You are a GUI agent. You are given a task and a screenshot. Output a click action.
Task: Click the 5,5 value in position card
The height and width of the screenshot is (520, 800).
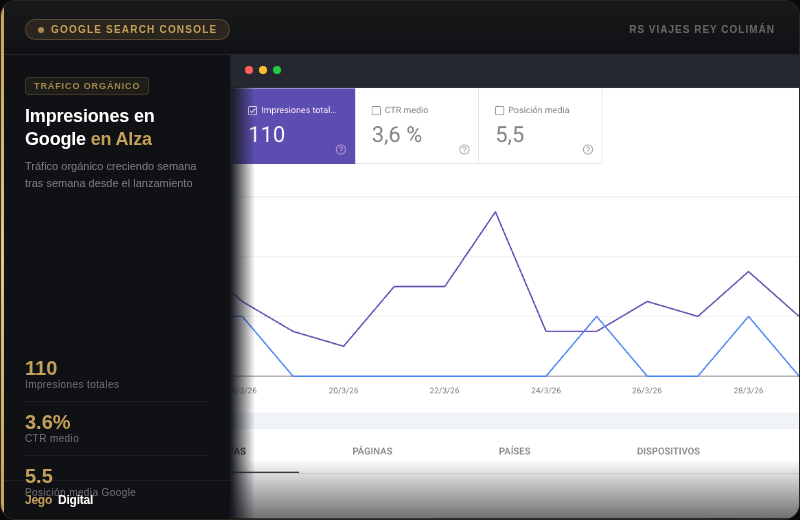510,135
